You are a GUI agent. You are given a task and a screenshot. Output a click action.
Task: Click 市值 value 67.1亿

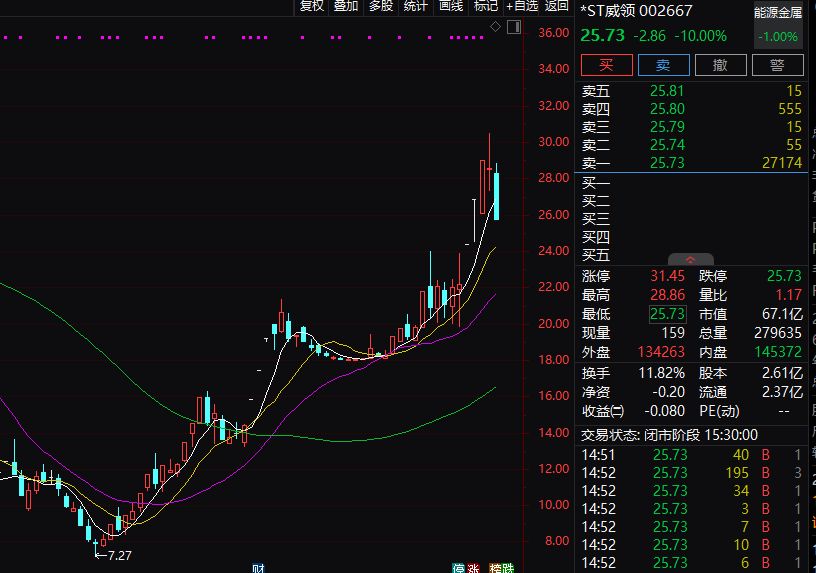tap(782, 314)
